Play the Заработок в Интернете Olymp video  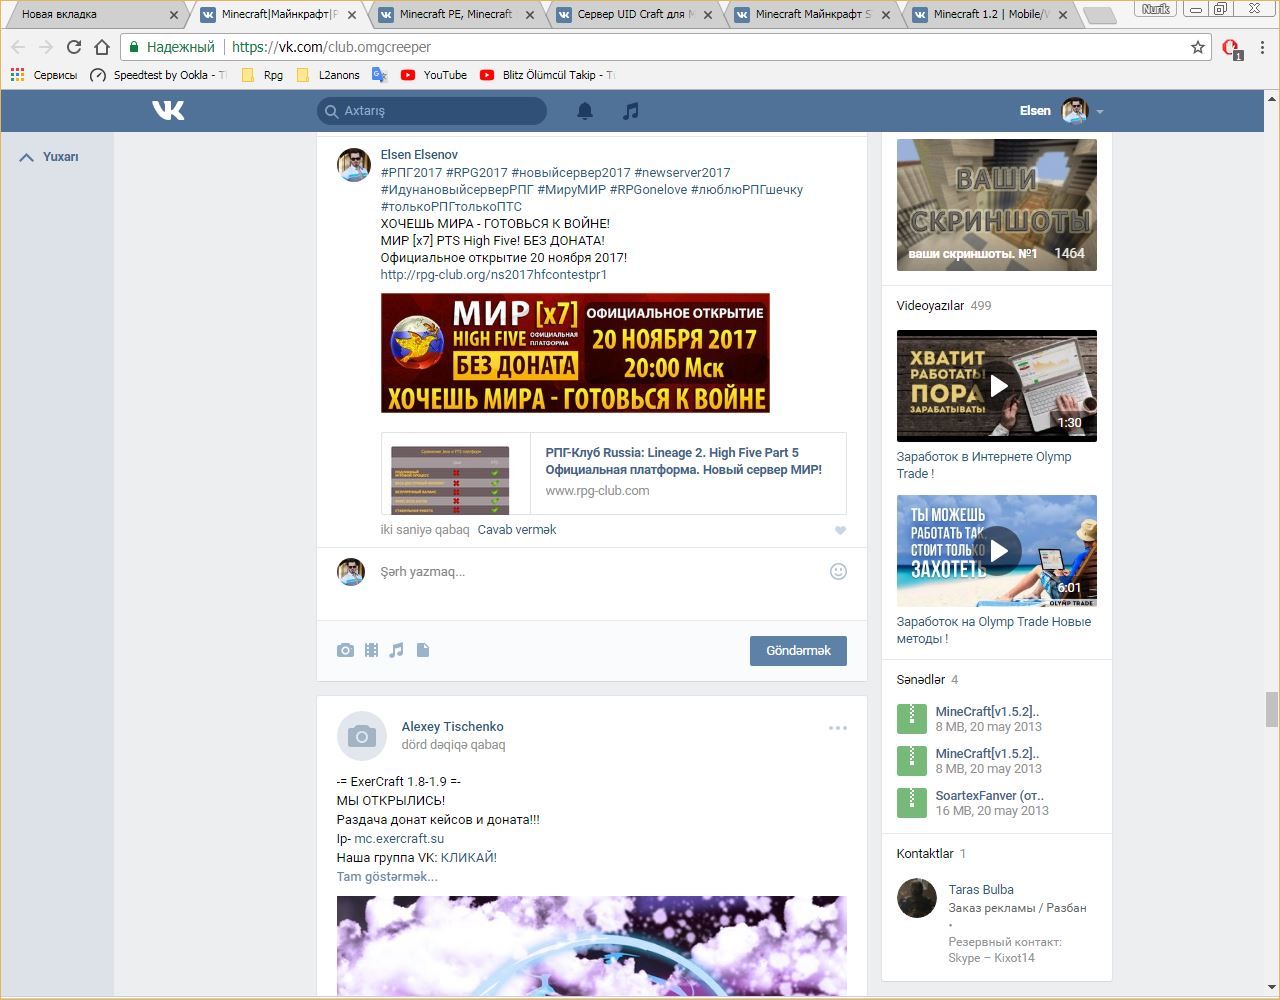(x=997, y=386)
